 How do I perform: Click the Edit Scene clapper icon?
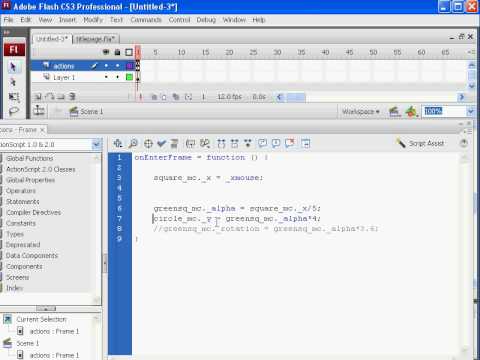[394, 111]
